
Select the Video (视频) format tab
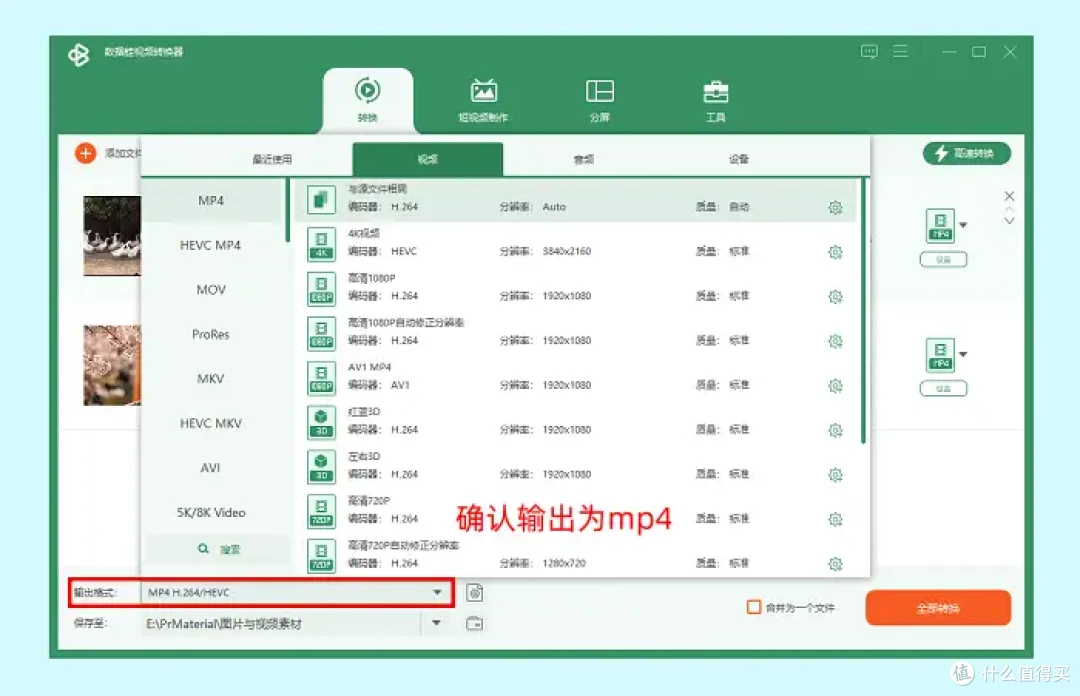[428, 159]
